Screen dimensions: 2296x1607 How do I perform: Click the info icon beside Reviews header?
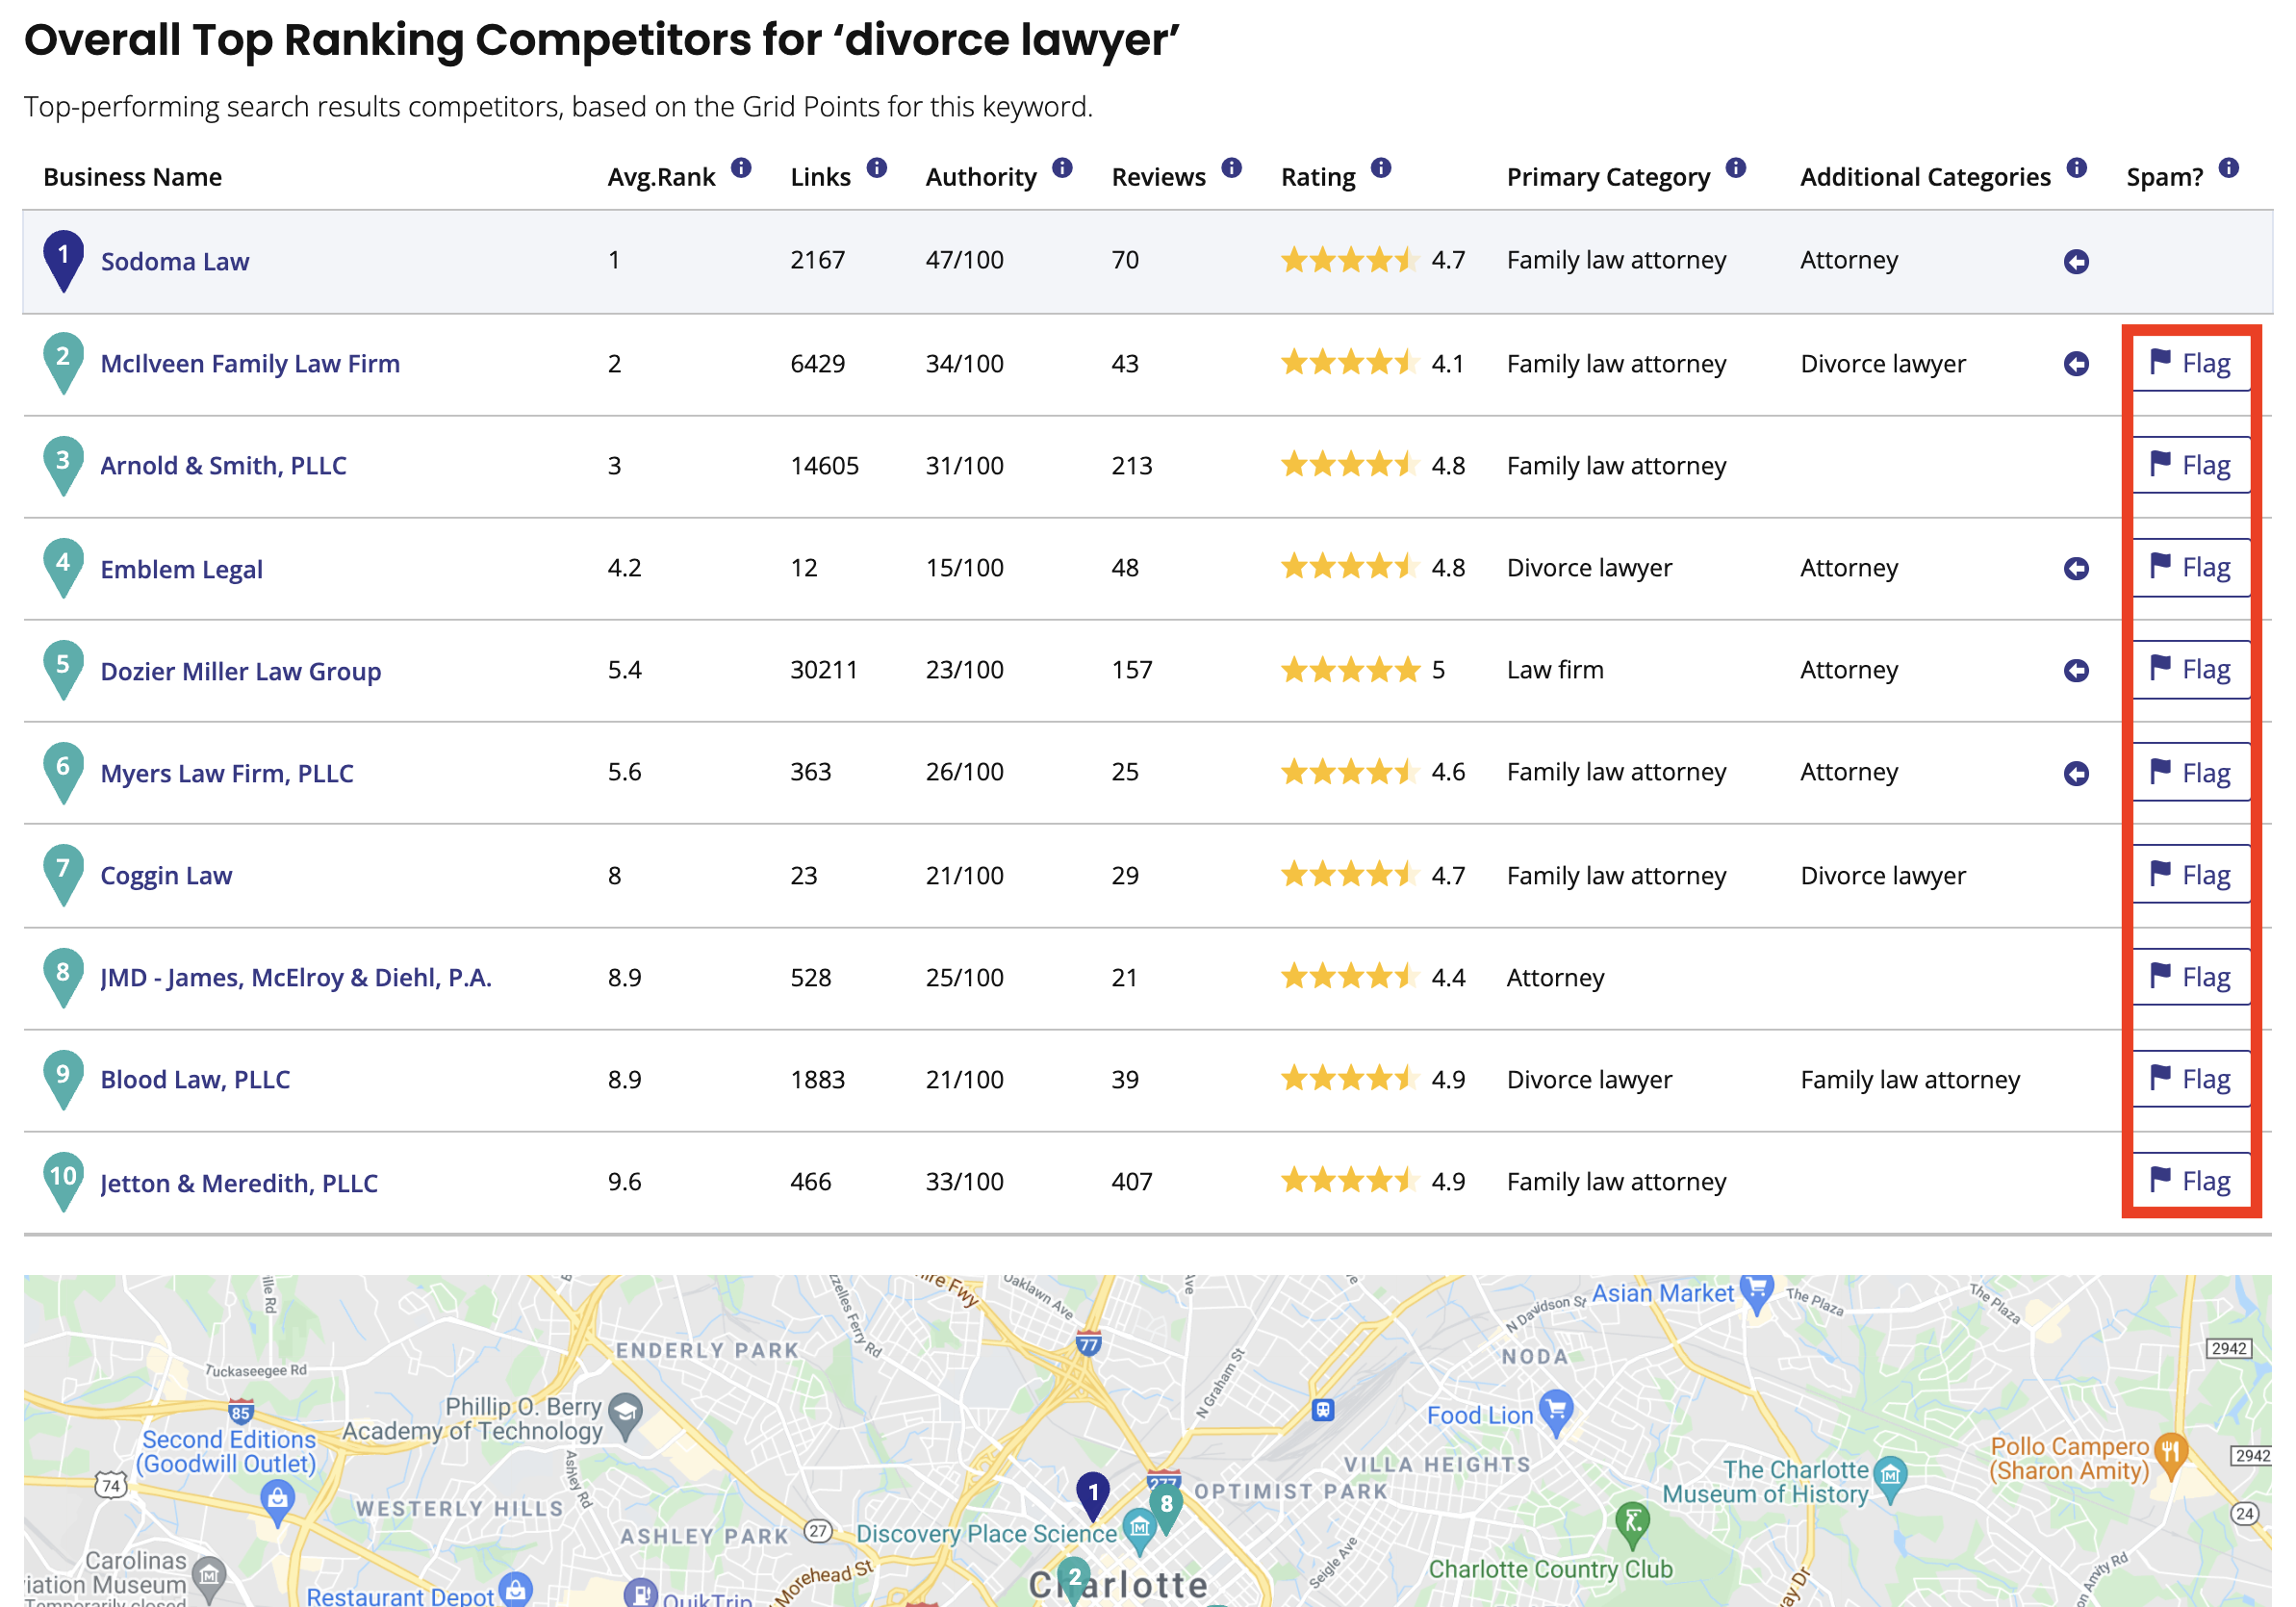pyautogui.click(x=1232, y=168)
